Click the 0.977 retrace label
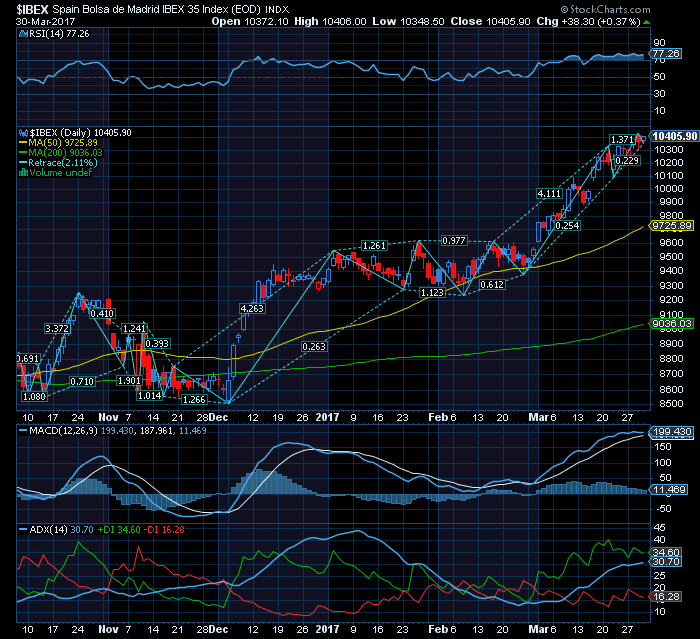 454,241
